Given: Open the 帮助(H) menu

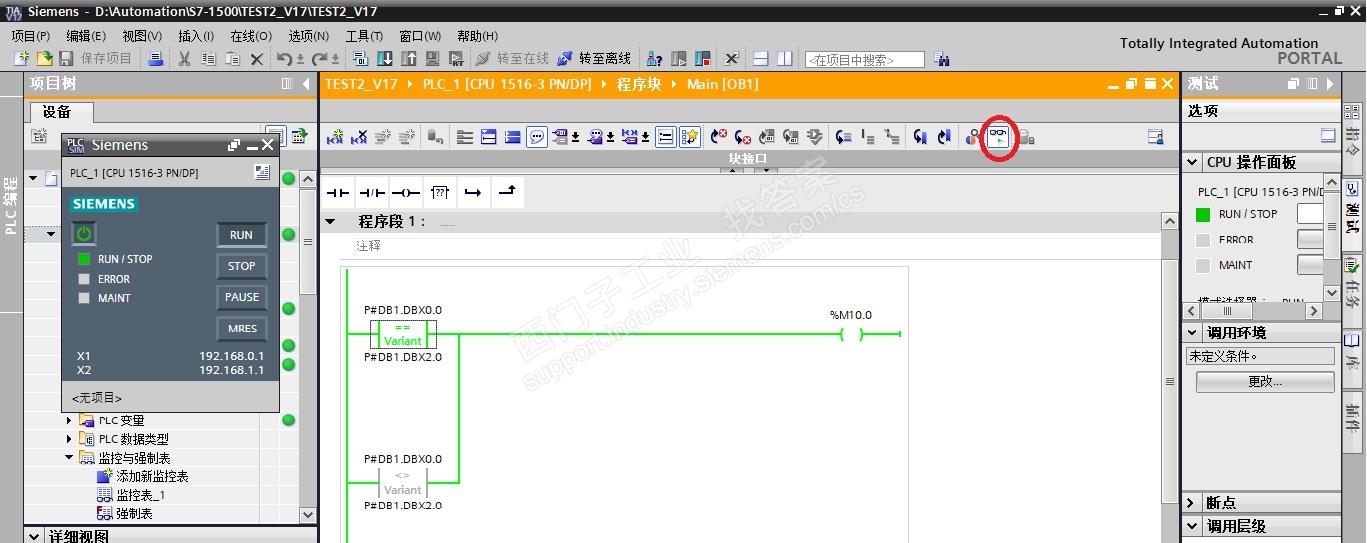Looking at the screenshot, I should pos(477,35).
